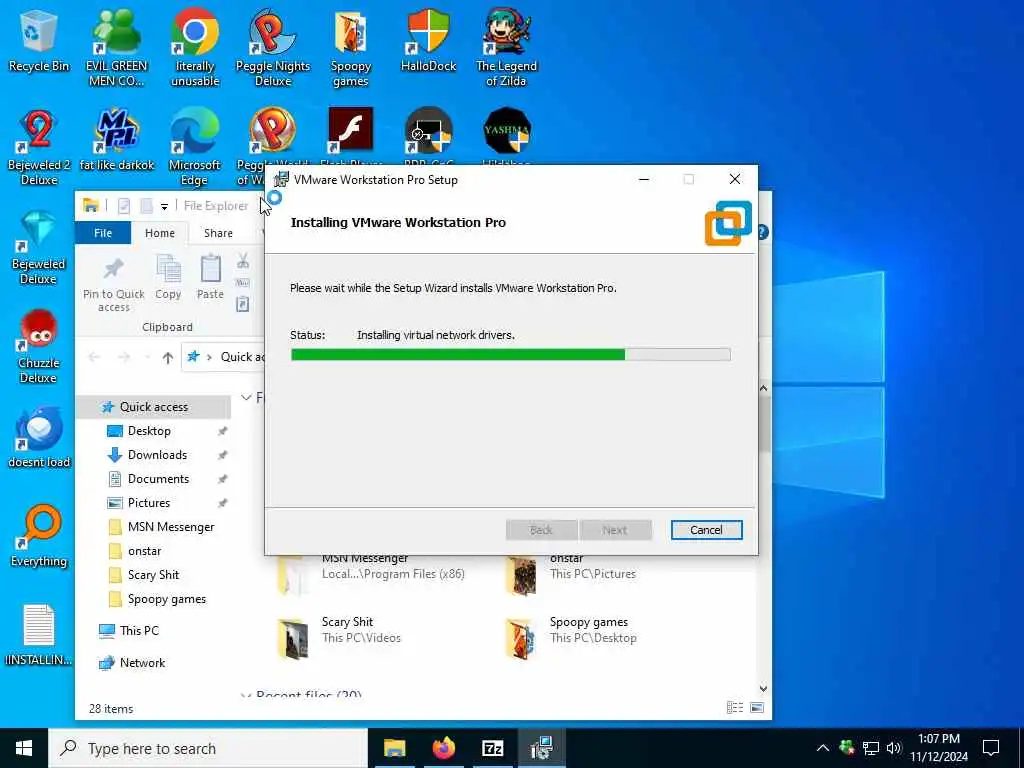Open the Windows Start menu

coord(24,748)
